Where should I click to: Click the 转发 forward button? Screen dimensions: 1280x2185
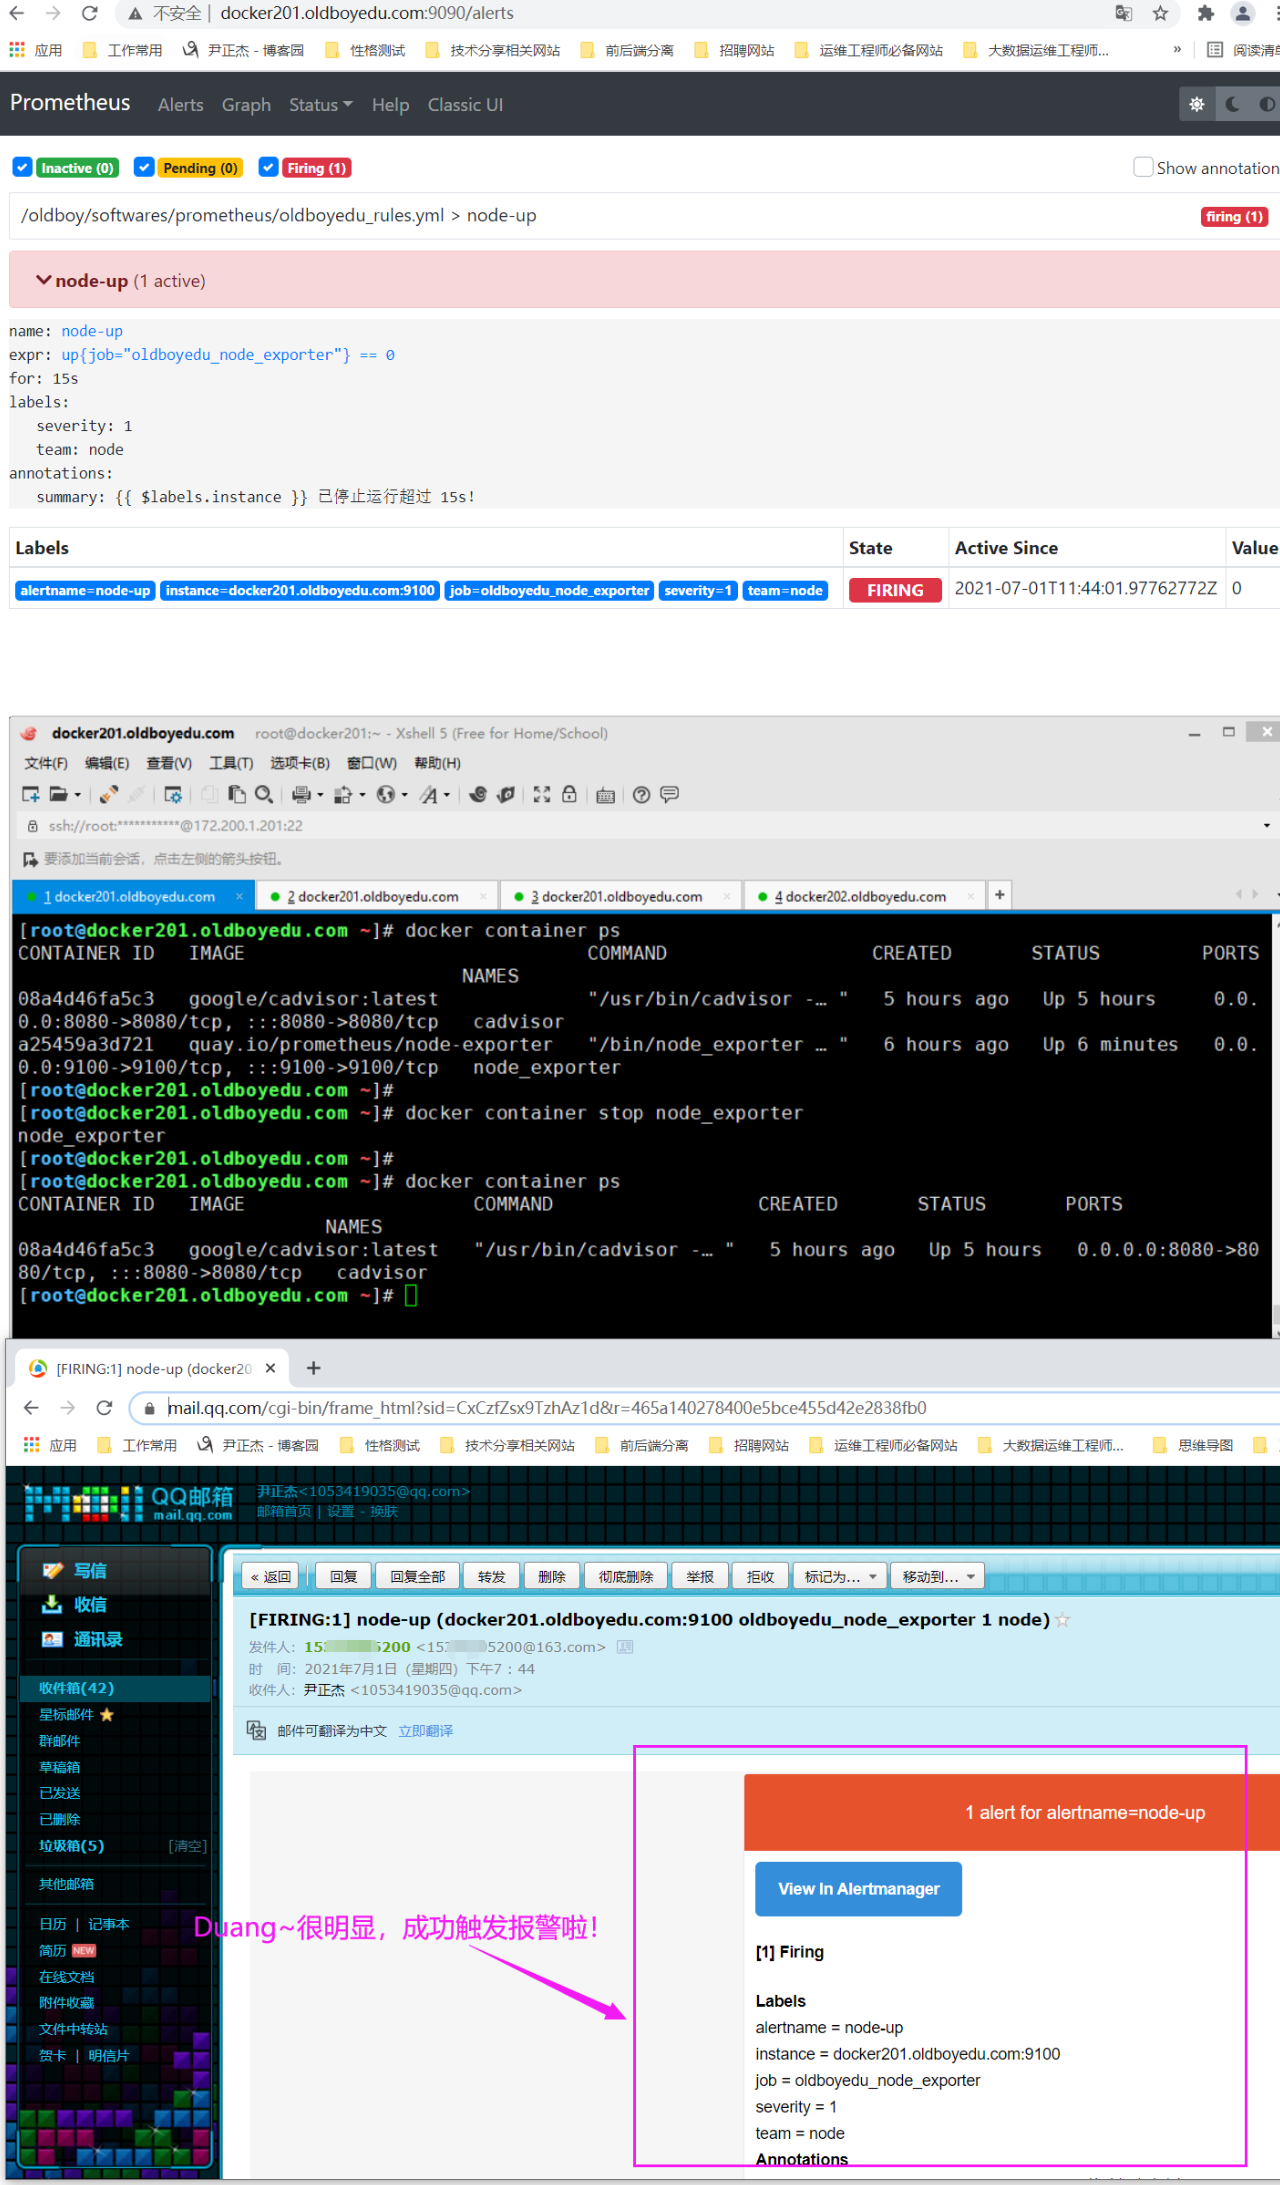[491, 1577]
